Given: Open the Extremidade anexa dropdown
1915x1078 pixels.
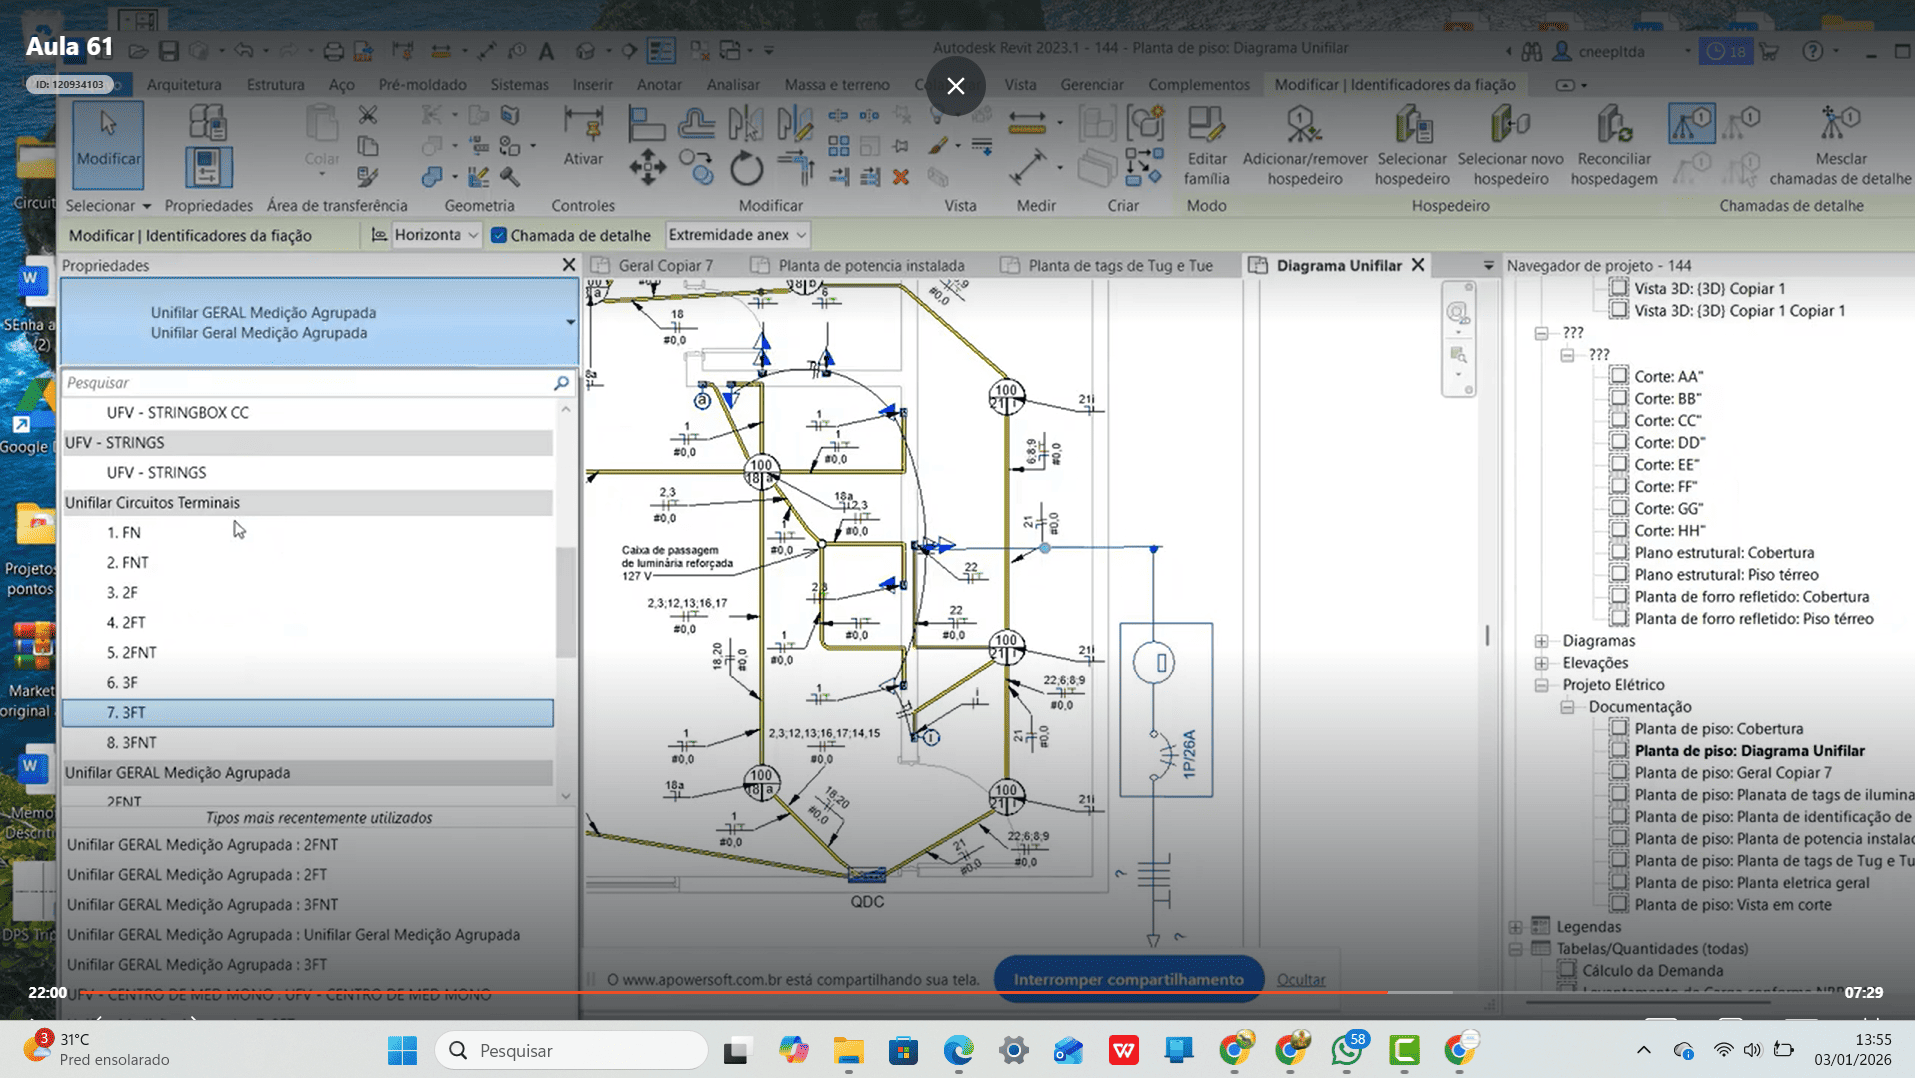Looking at the screenshot, I should tap(737, 235).
